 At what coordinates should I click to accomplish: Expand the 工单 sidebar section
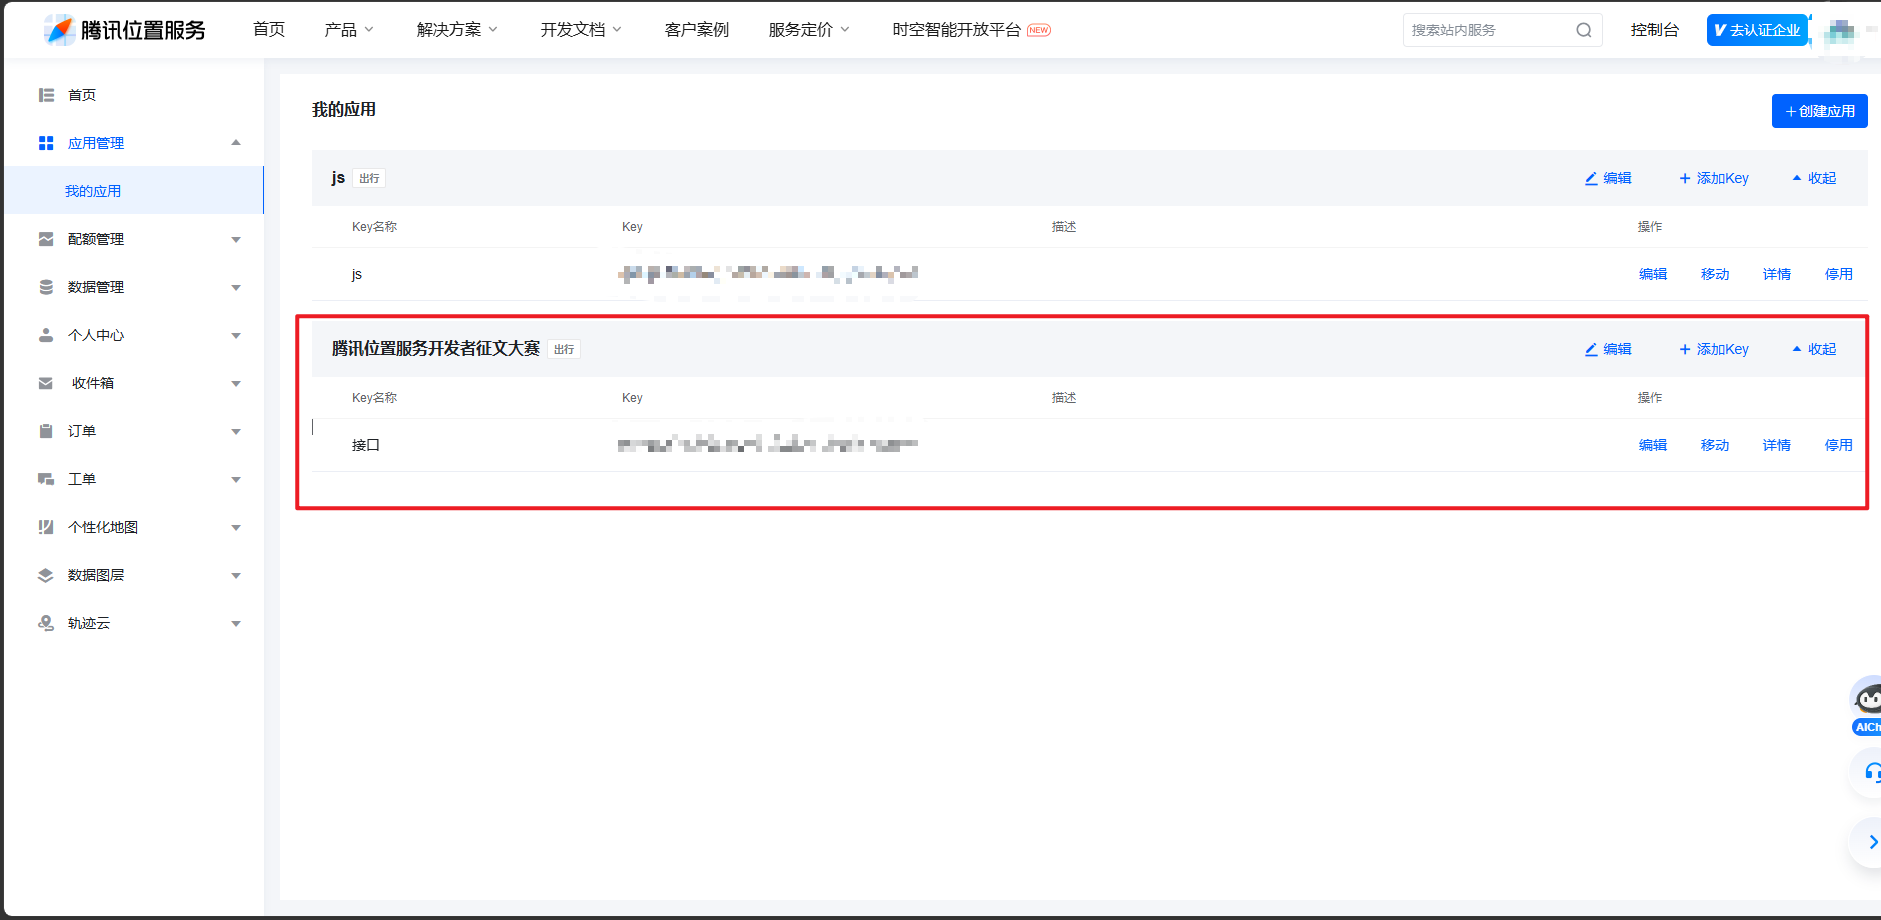coord(236,480)
